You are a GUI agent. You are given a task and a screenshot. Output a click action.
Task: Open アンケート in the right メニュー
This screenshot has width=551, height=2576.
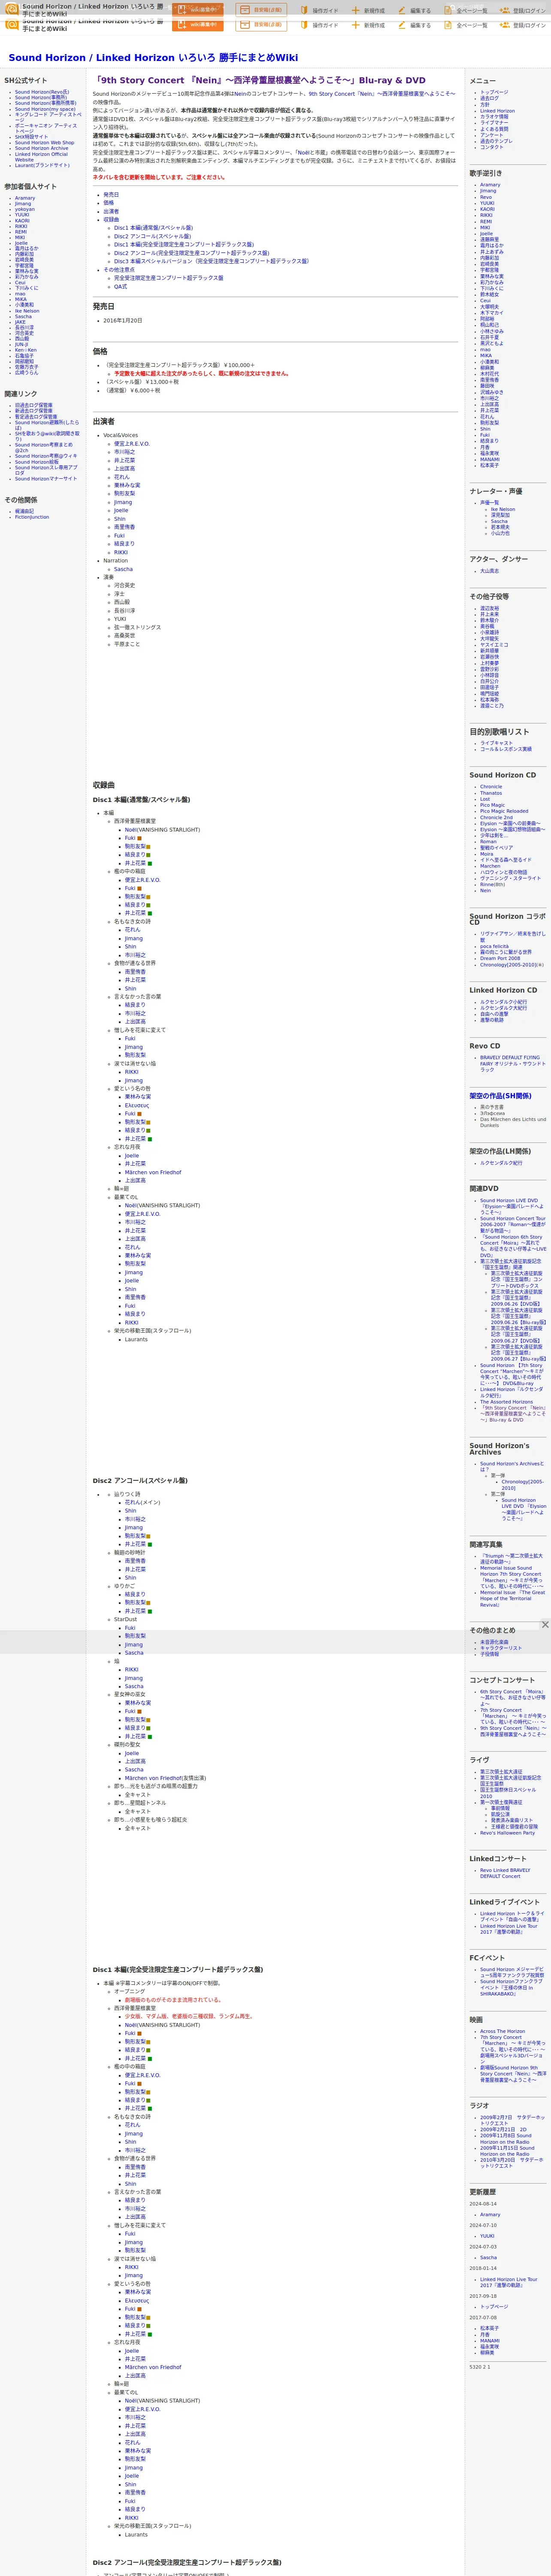(x=492, y=135)
